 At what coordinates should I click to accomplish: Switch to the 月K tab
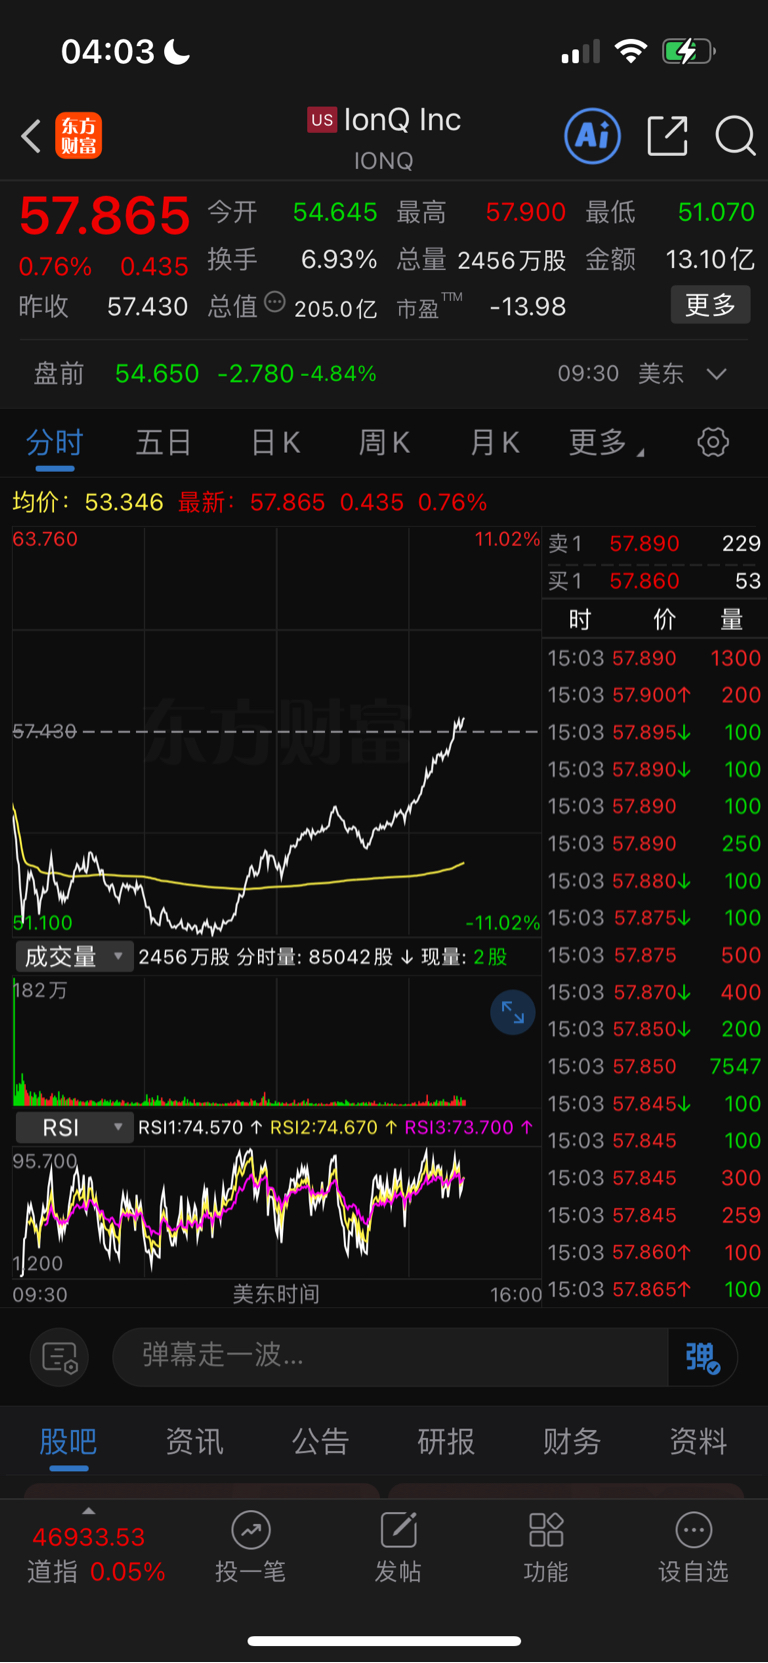tap(494, 442)
